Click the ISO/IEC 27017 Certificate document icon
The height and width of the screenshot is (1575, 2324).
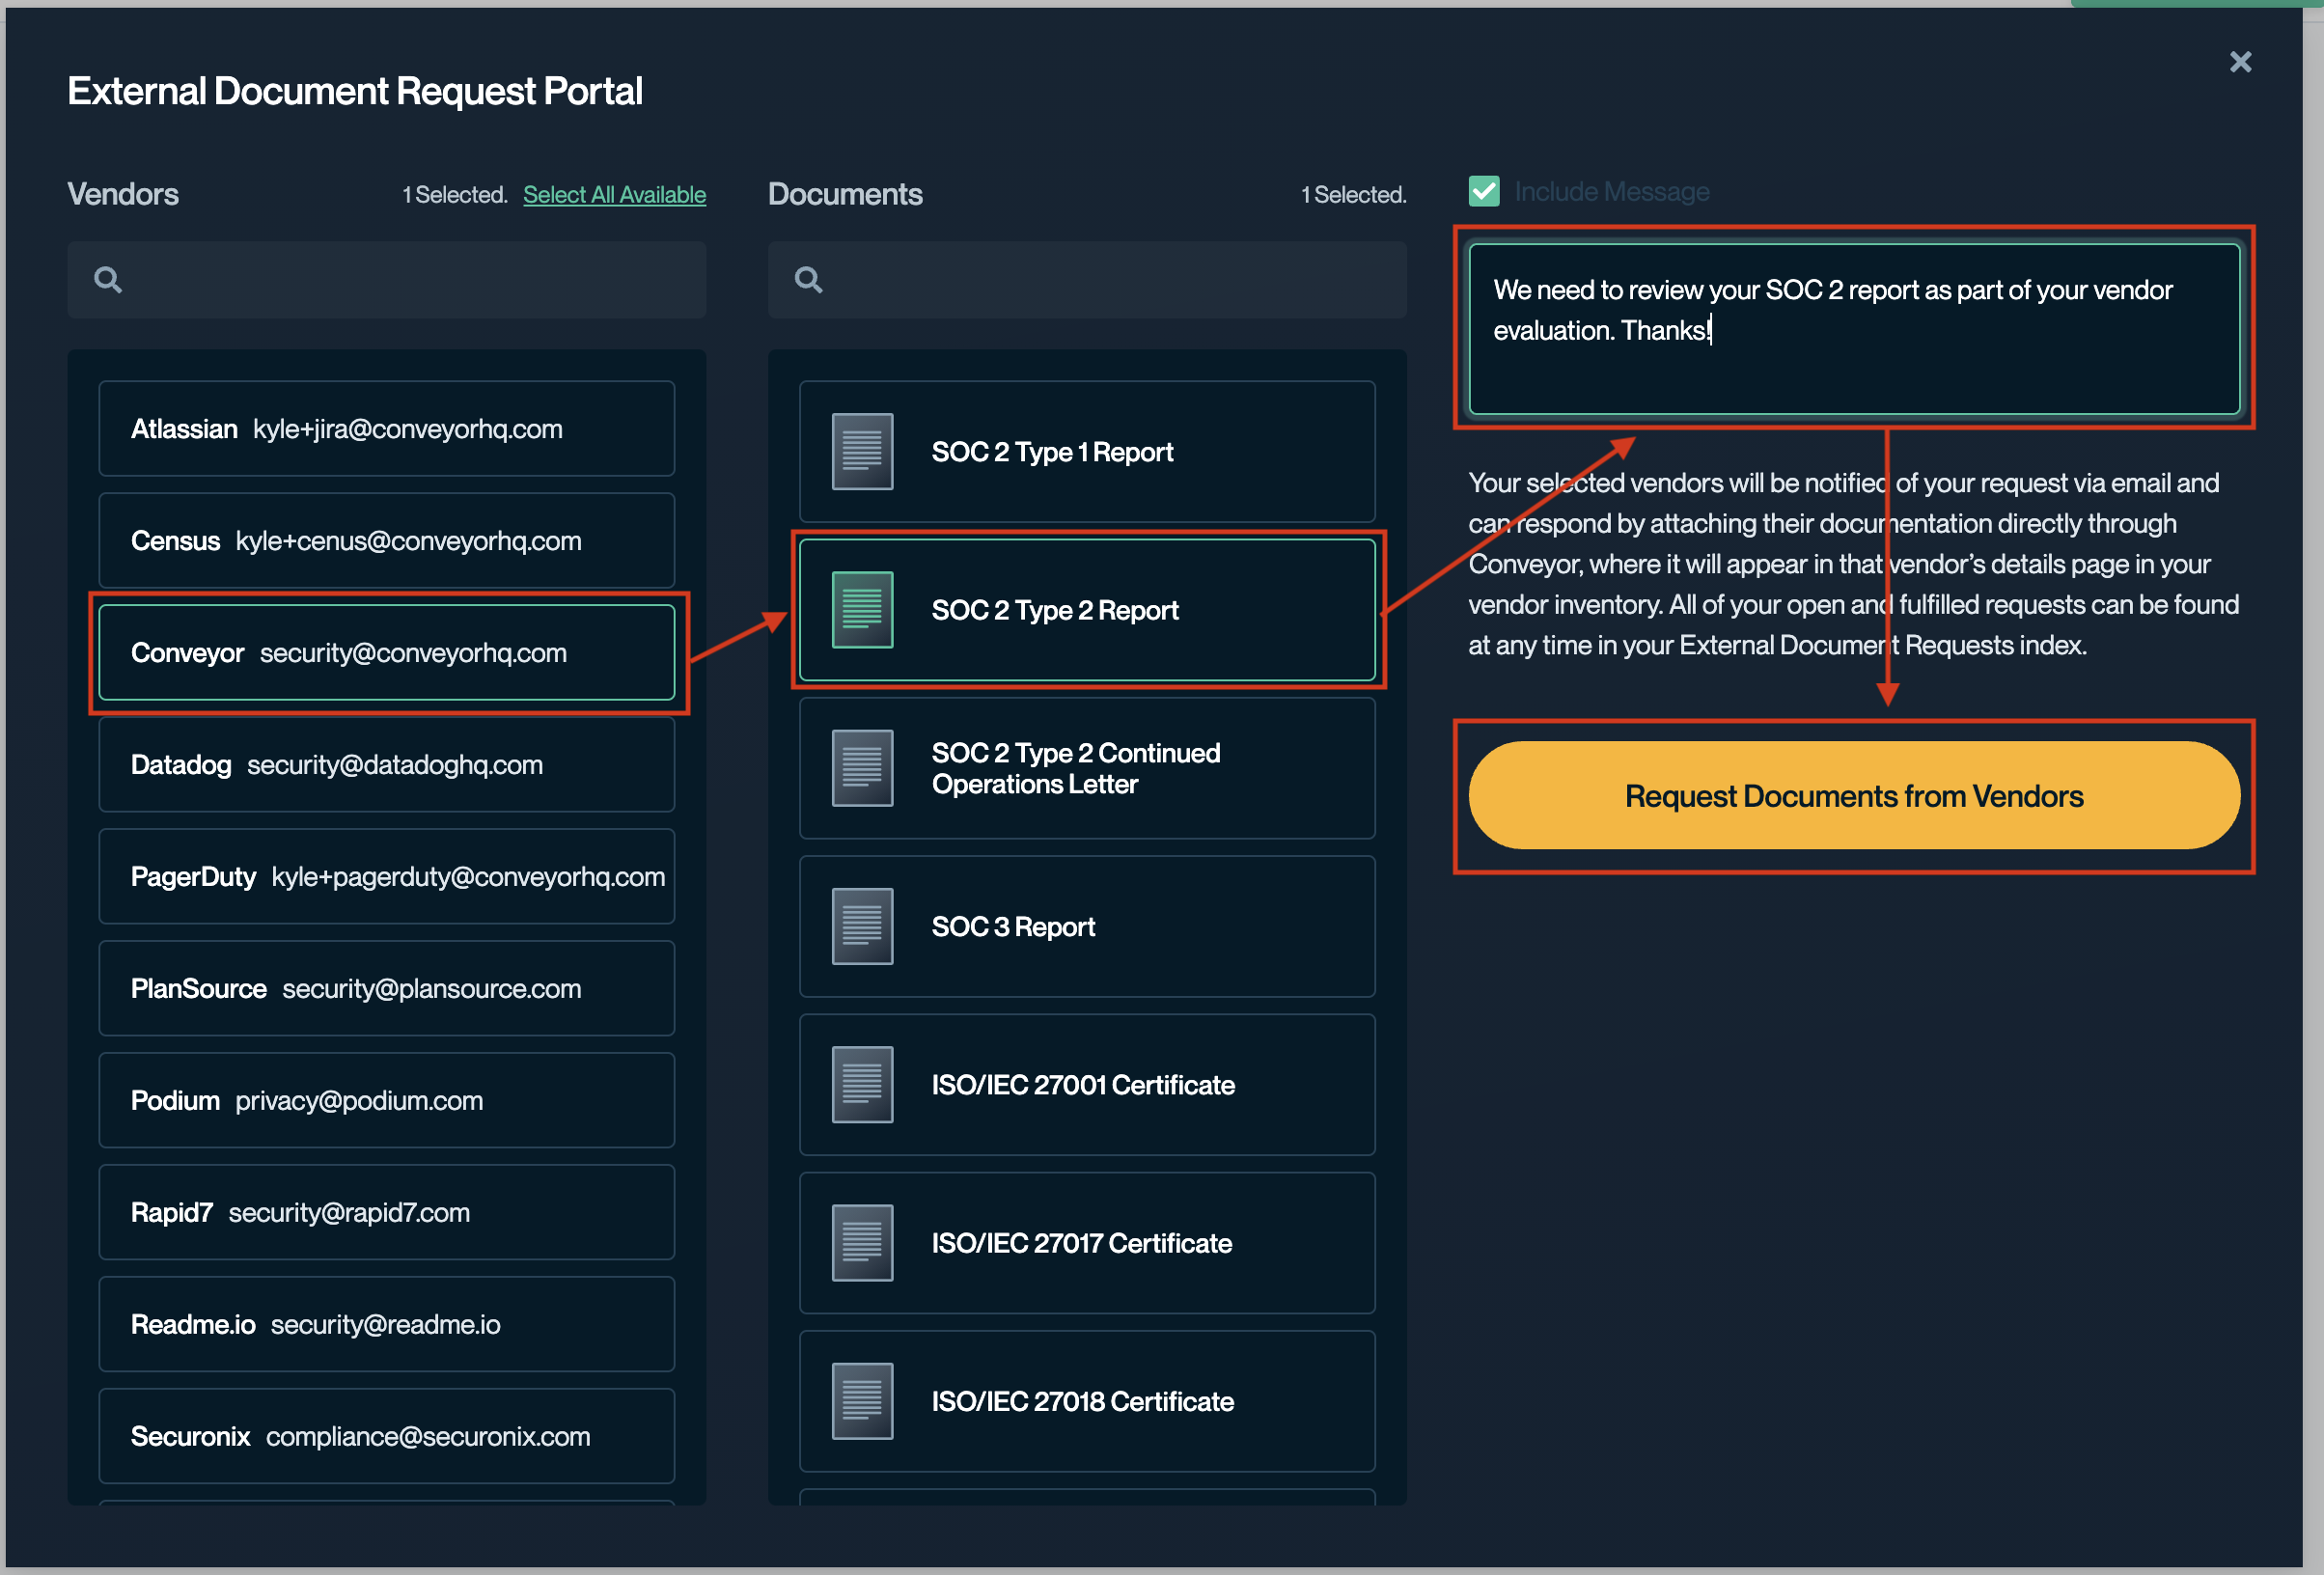click(x=862, y=1243)
